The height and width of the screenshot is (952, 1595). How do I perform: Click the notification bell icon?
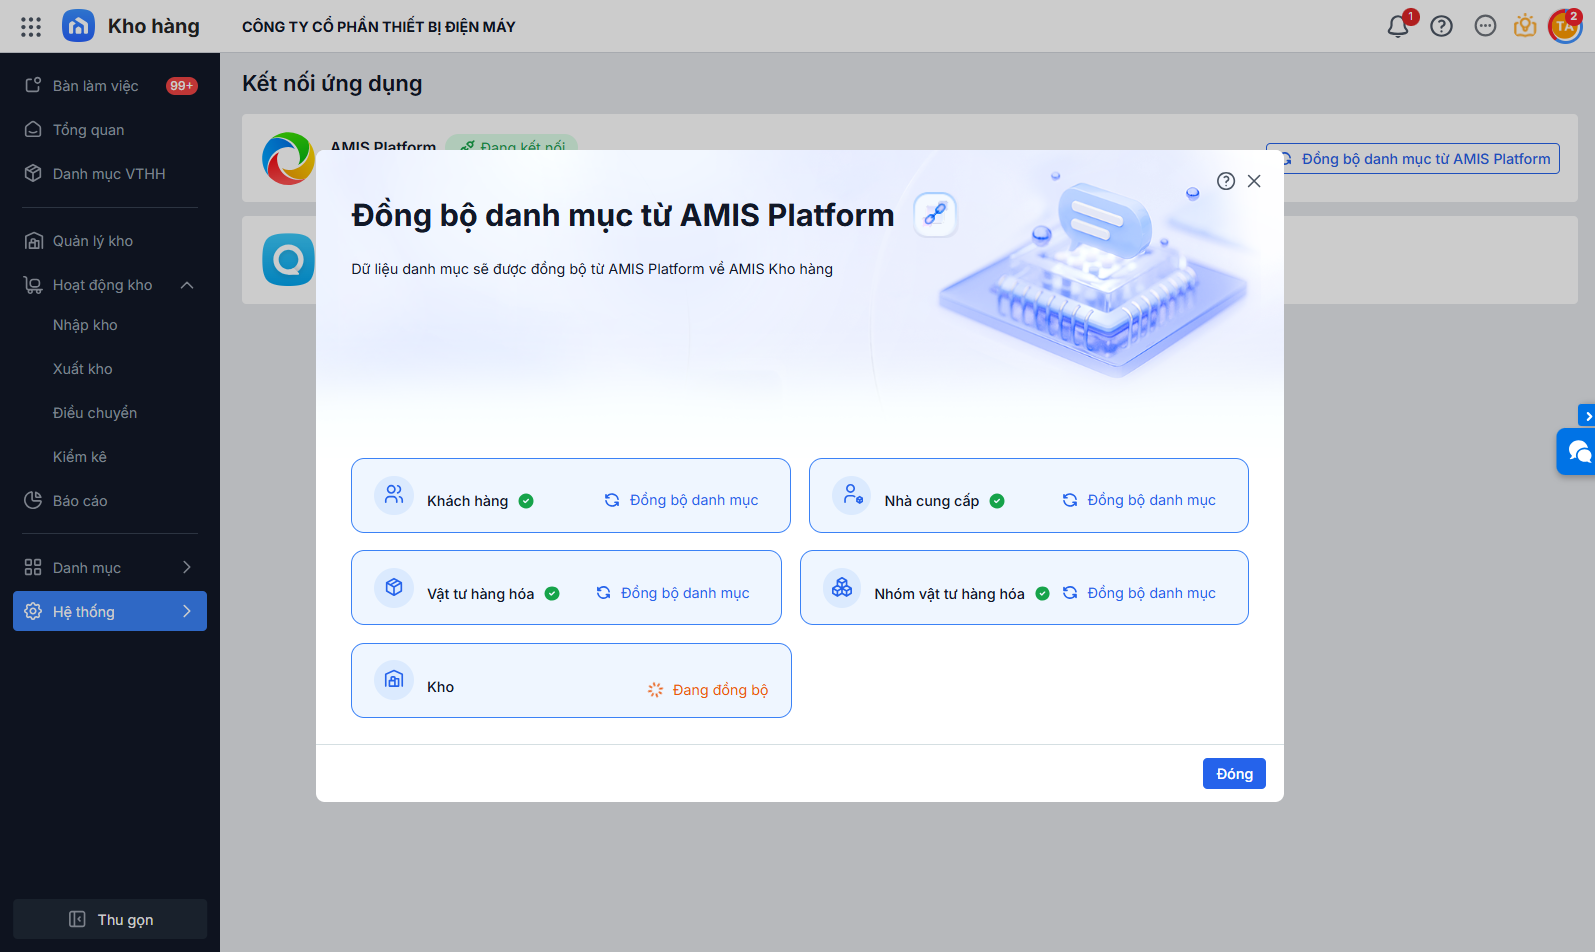(x=1398, y=27)
